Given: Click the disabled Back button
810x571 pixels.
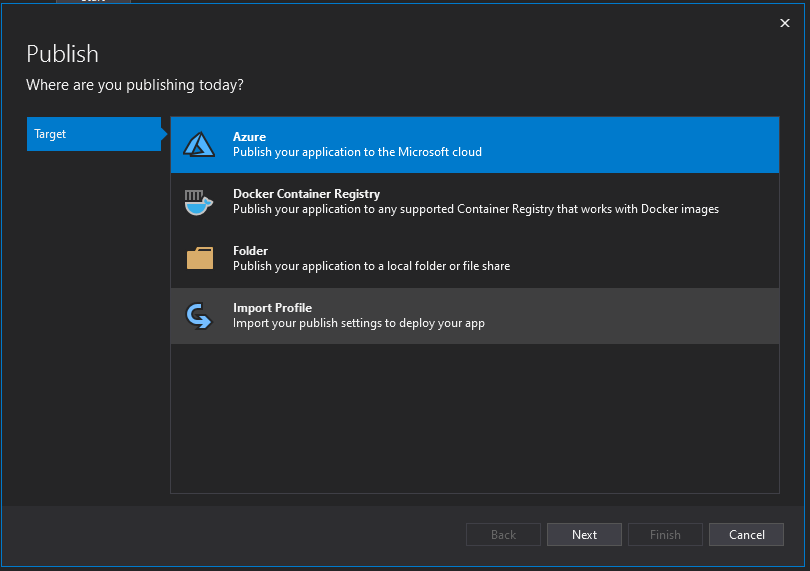Looking at the screenshot, I should (503, 534).
